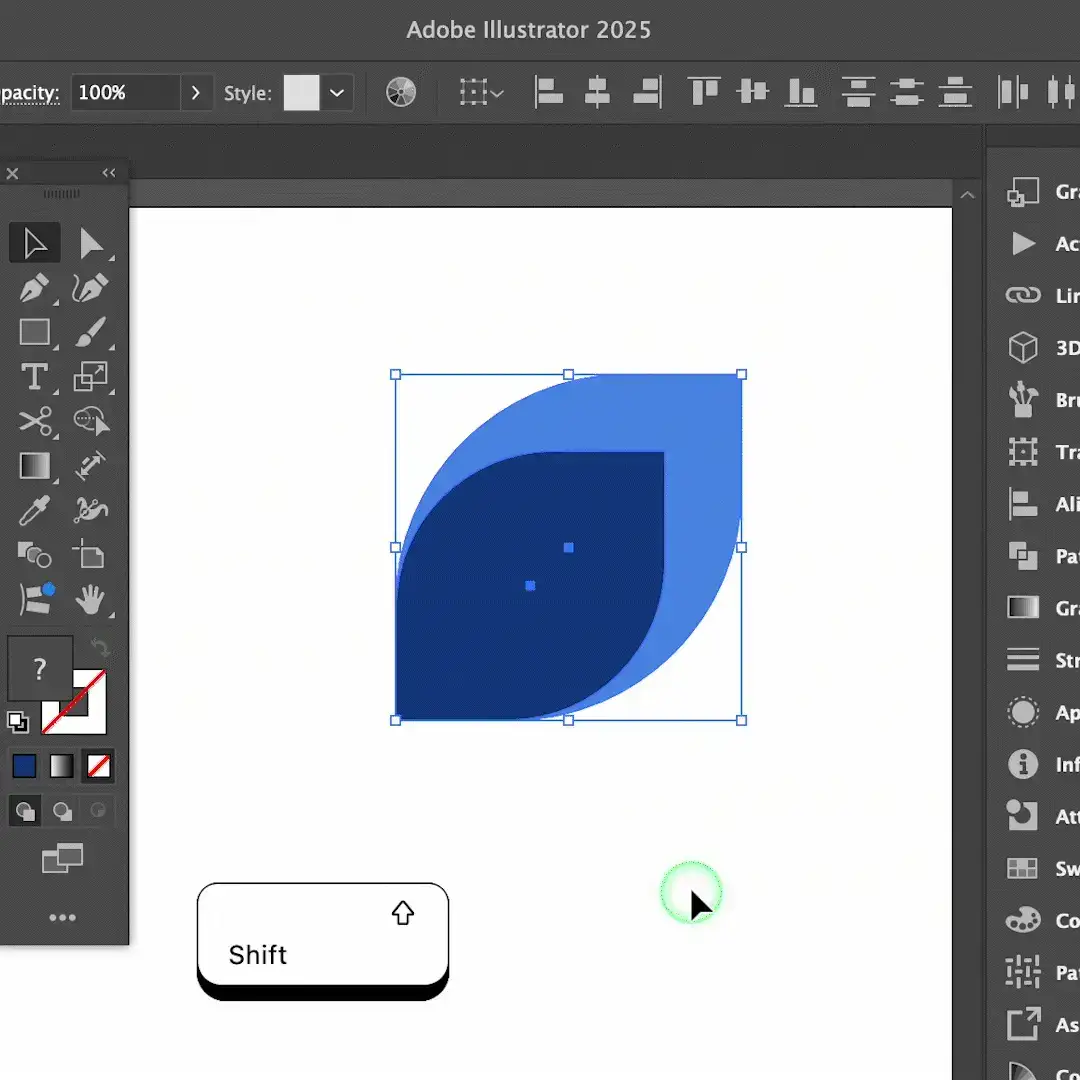Viewport: 1080px width, 1080px height.
Task: Open the Pathfinder panel
Action: (1023, 556)
